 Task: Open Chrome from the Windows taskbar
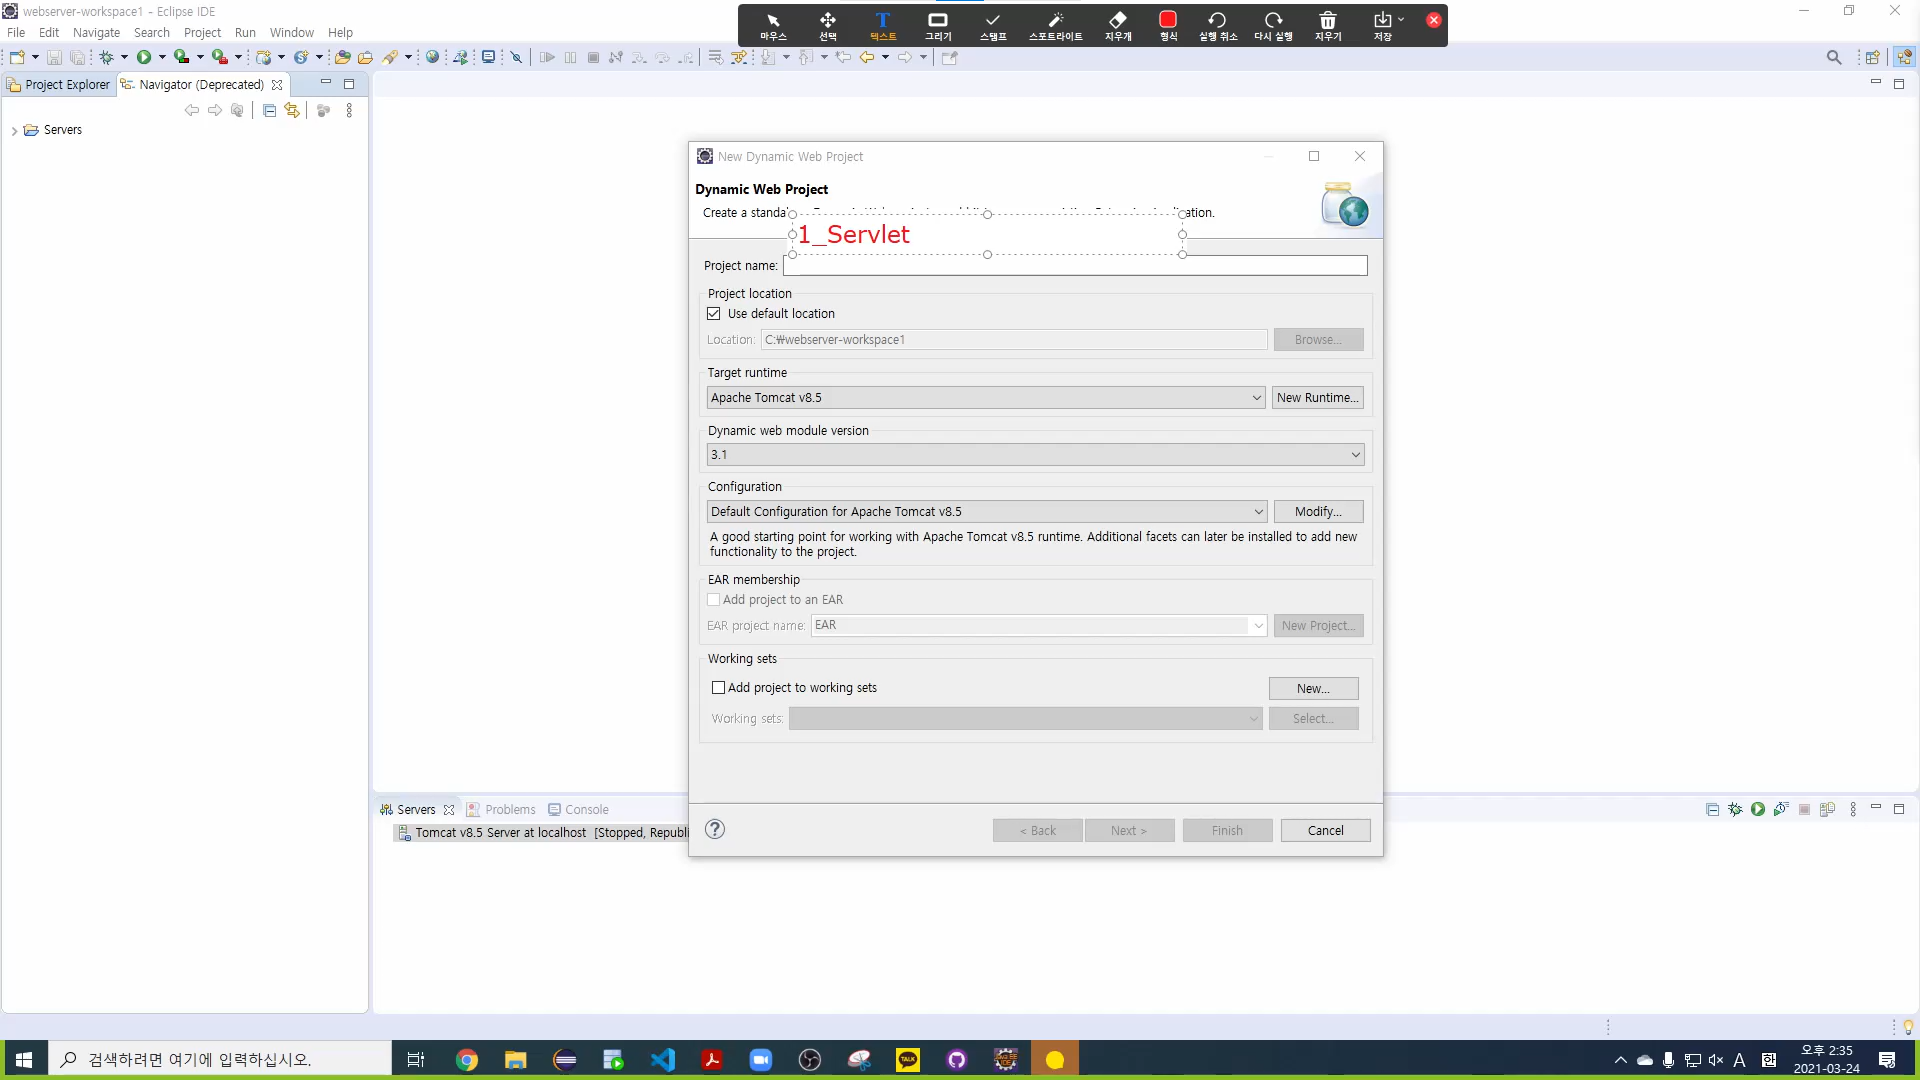[x=467, y=1060]
